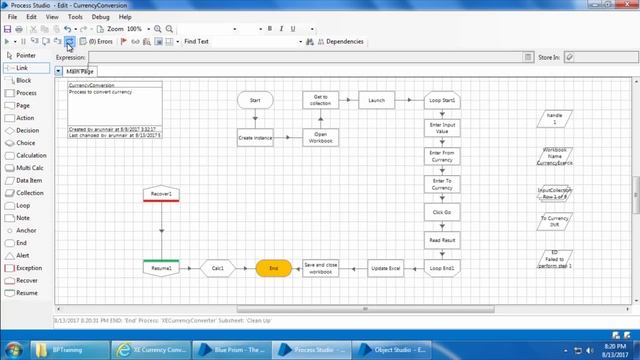Click the orange End stage on canvas
The height and width of the screenshot is (360, 640).
(x=273, y=268)
